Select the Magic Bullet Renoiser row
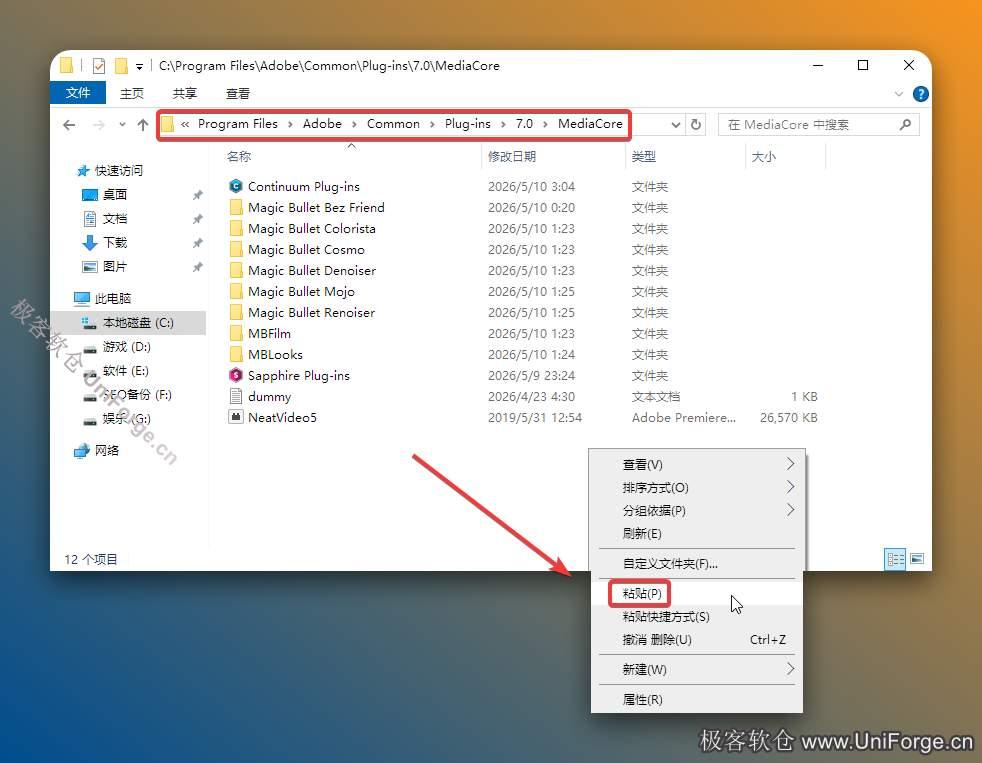982x763 pixels. [x=523, y=313]
